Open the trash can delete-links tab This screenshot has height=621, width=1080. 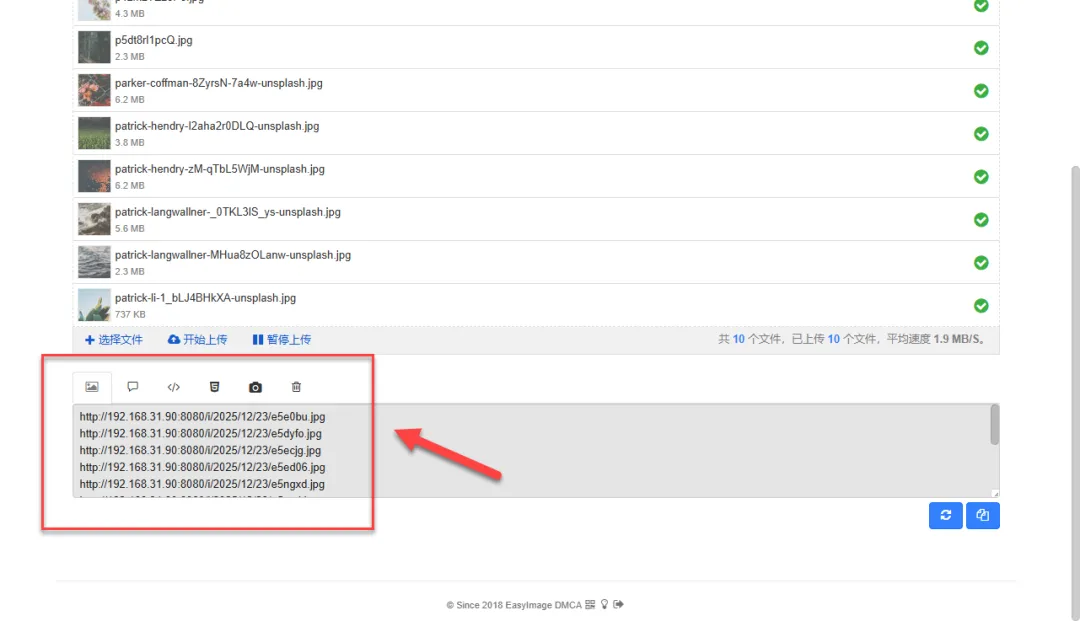[x=296, y=387]
